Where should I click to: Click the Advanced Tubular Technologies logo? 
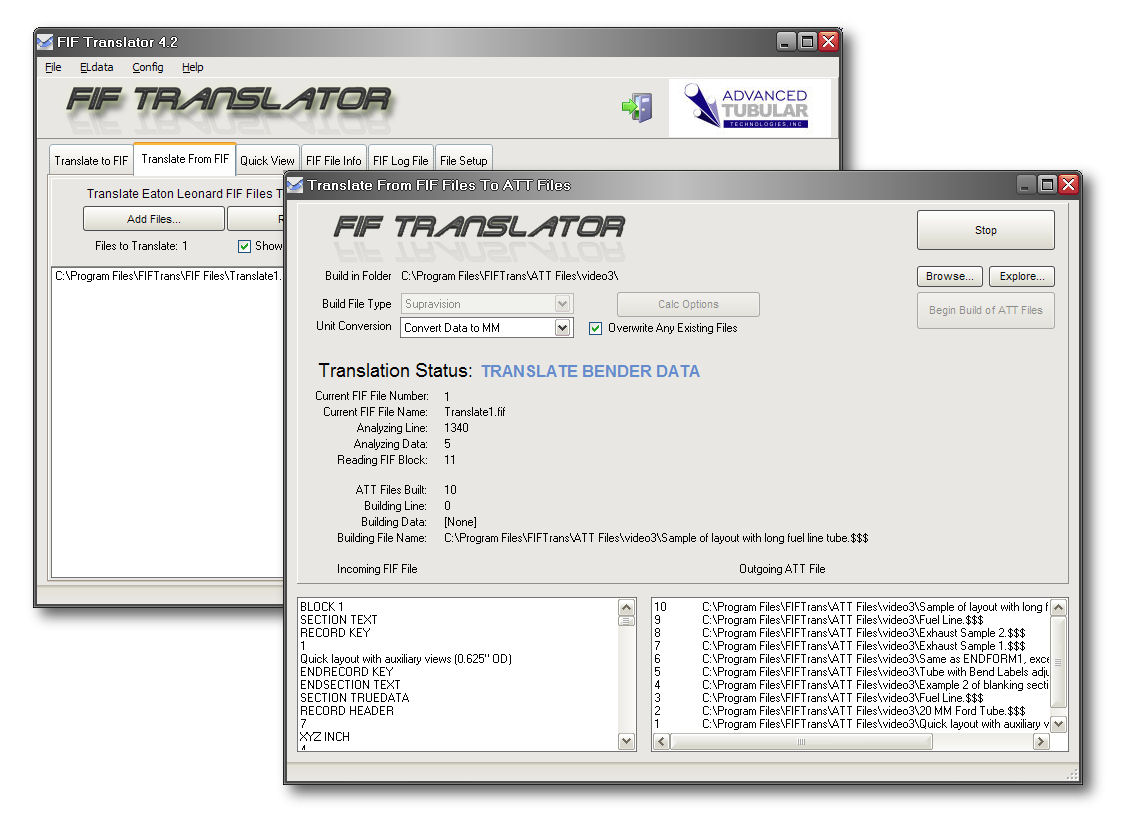pyautogui.click(x=749, y=108)
